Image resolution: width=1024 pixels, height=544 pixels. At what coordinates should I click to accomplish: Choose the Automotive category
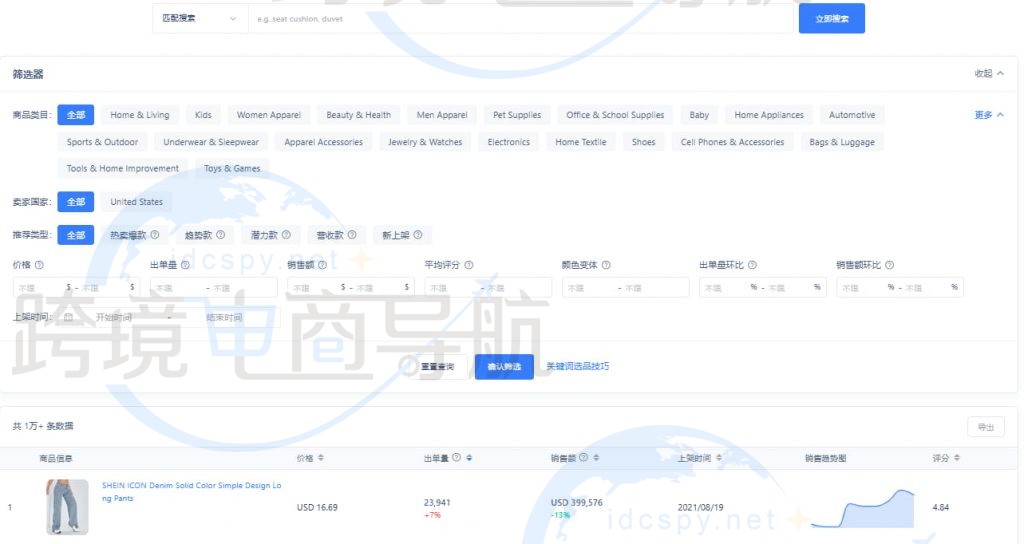(x=852, y=115)
